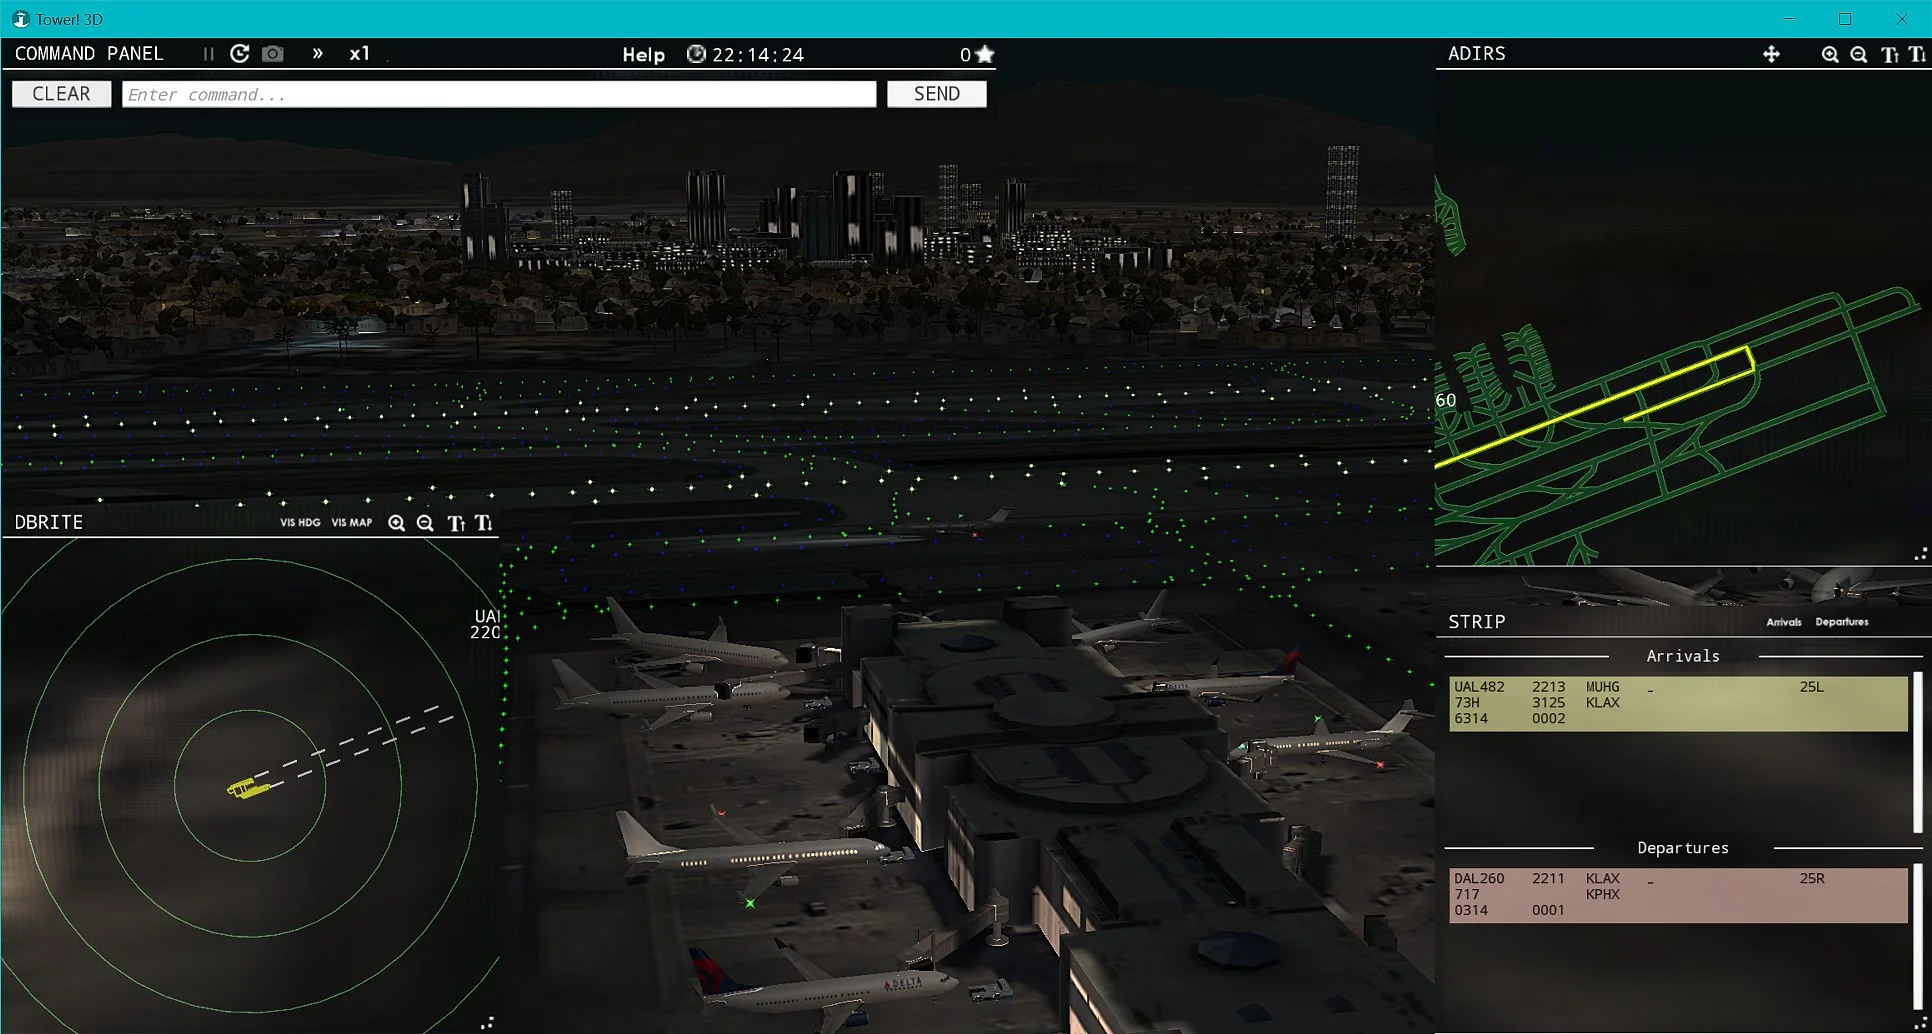Viewport: 1932px width, 1034px height.
Task: Click runway 25L on UAL482 strip
Action: pyautogui.click(x=1811, y=687)
